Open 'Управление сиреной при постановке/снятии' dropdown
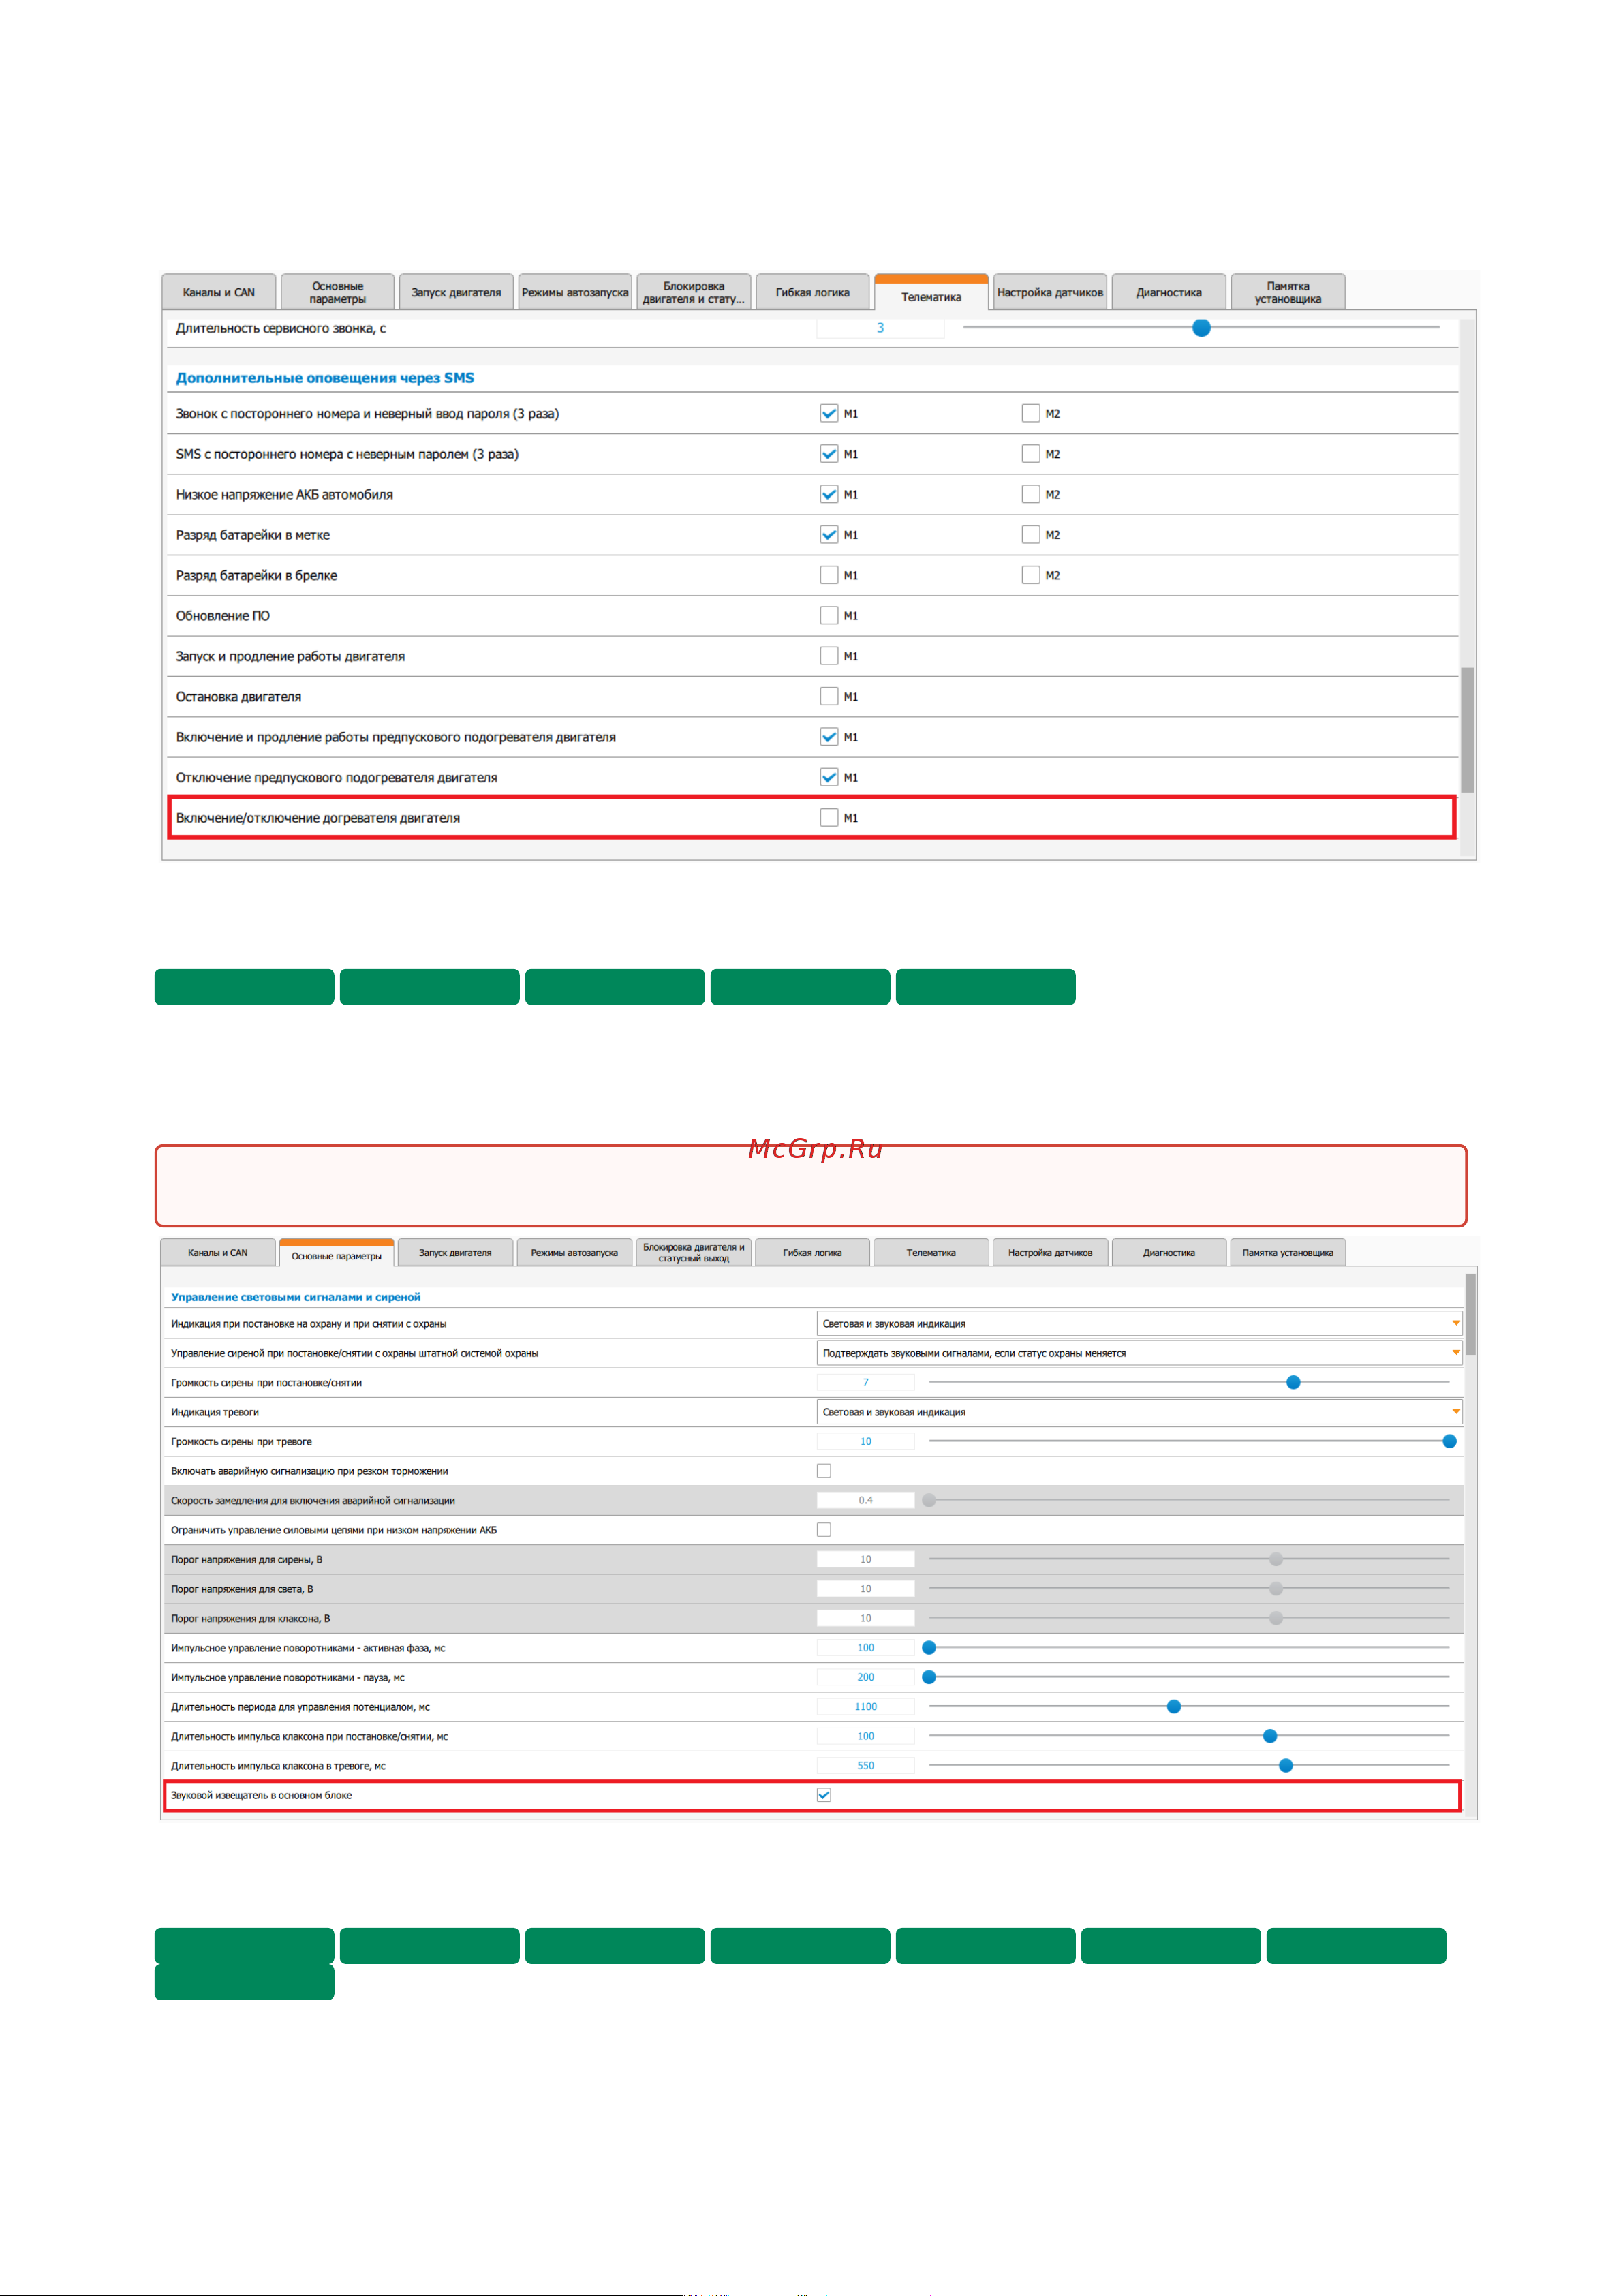Image resolution: width=1623 pixels, height=2296 pixels. click(1139, 1353)
